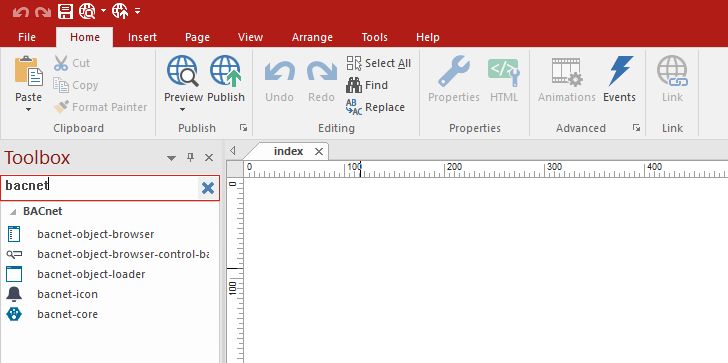Screen dimensions: 728x363
Task: Switch to the Insert ribbon tab
Action: 142,38
